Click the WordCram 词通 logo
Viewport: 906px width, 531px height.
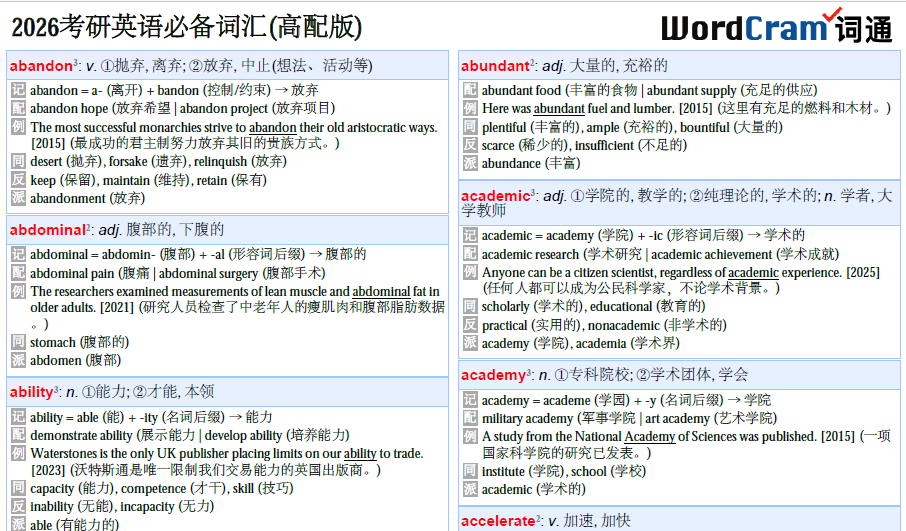776,27
